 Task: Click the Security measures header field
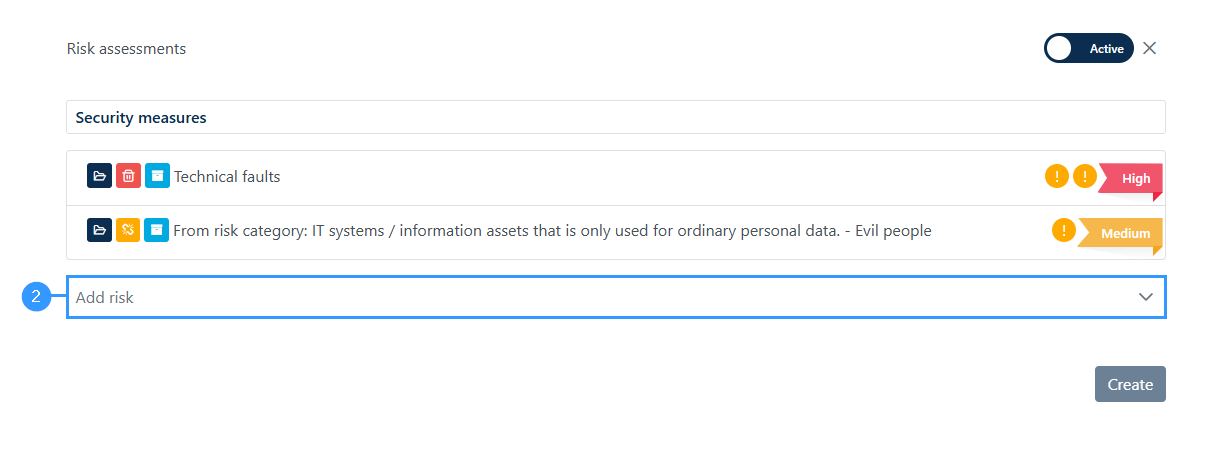pos(615,117)
